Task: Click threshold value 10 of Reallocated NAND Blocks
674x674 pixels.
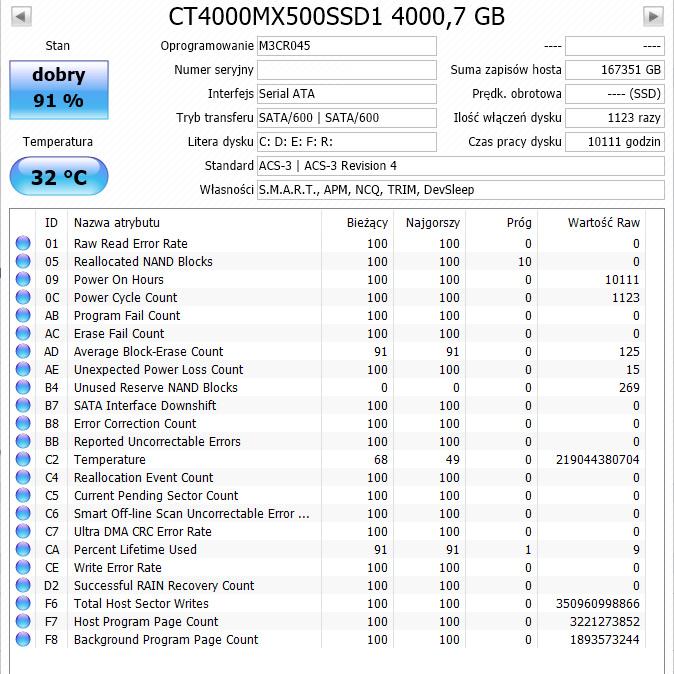Action: click(x=525, y=262)
